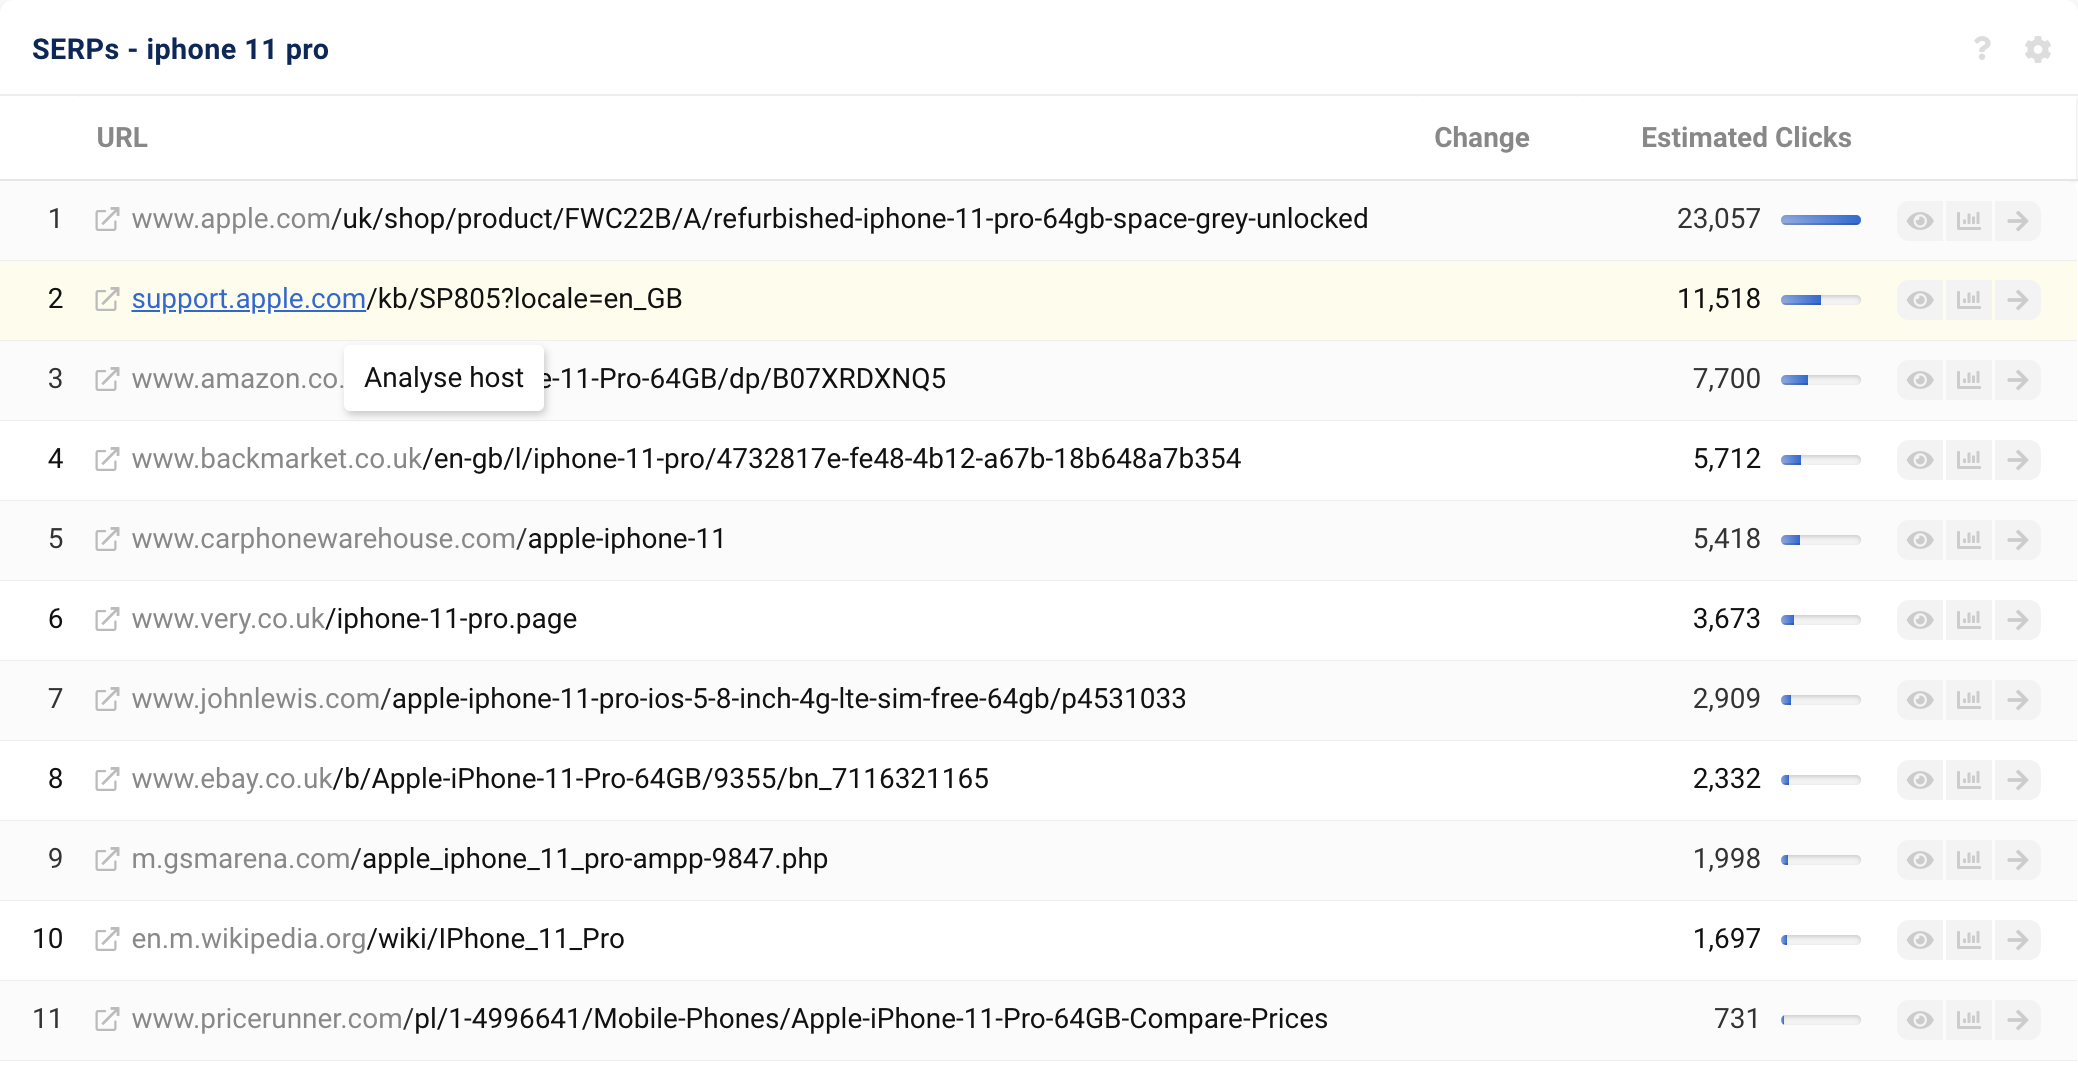Screen dimensions: 2078x1075
Task: Show history chart for wikipedia row
Action: (1969, 940)
